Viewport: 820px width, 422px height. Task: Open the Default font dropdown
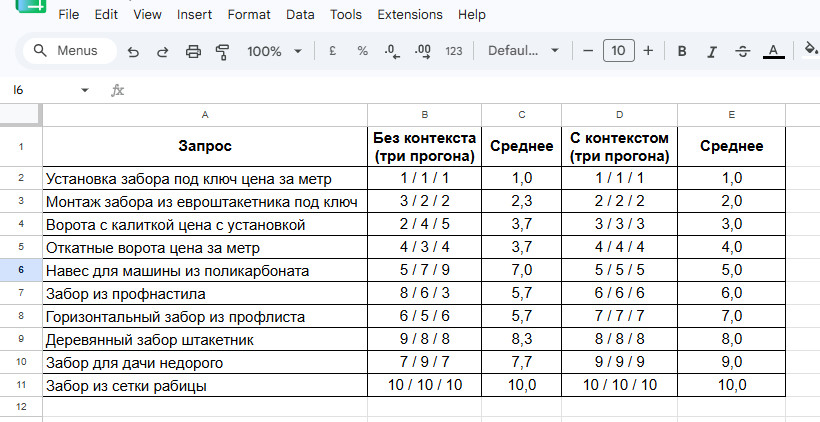523,51
